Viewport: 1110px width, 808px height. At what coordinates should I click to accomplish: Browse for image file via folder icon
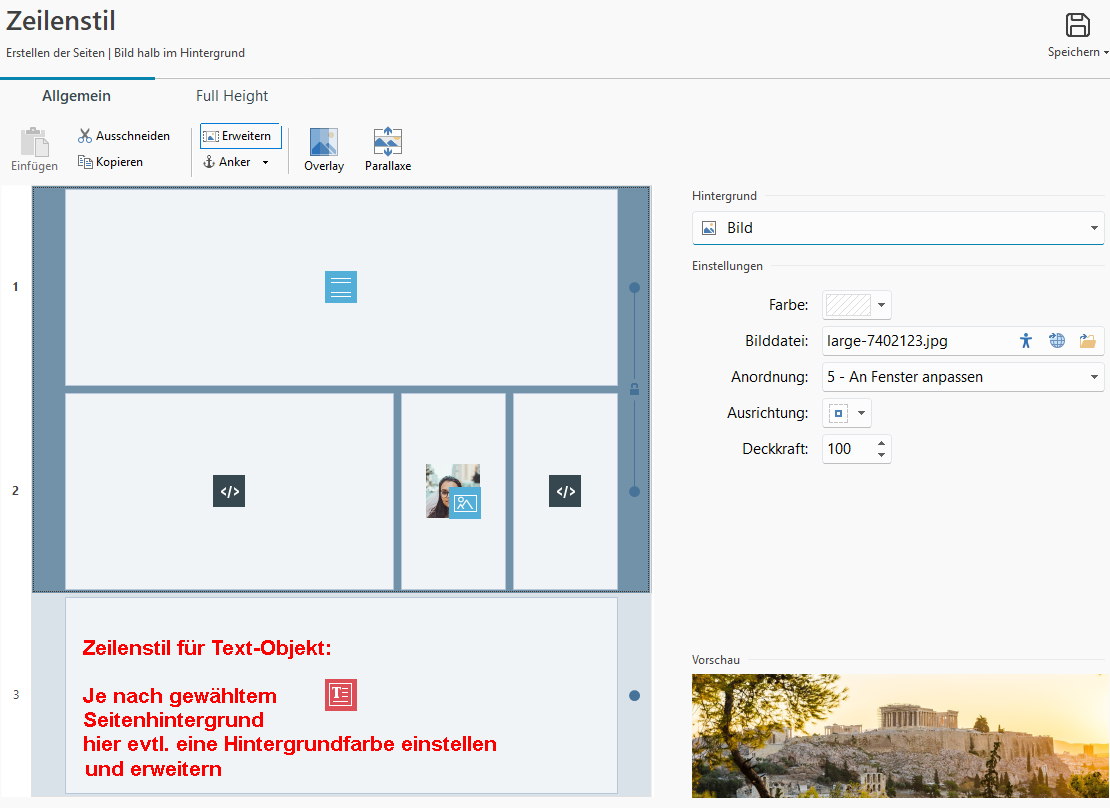click(1088, 341)
